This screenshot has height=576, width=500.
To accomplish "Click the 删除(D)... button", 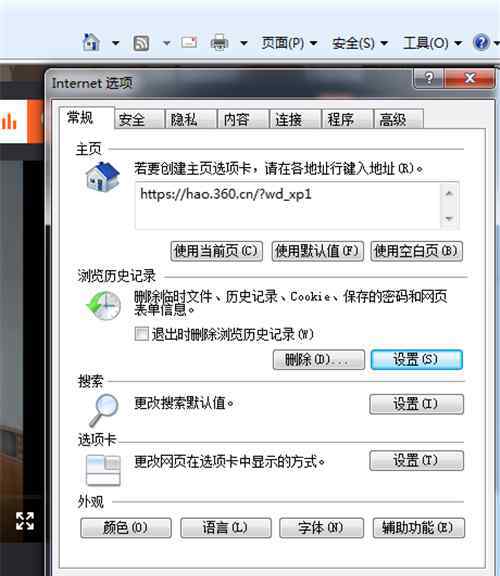I will click(319, 359).
